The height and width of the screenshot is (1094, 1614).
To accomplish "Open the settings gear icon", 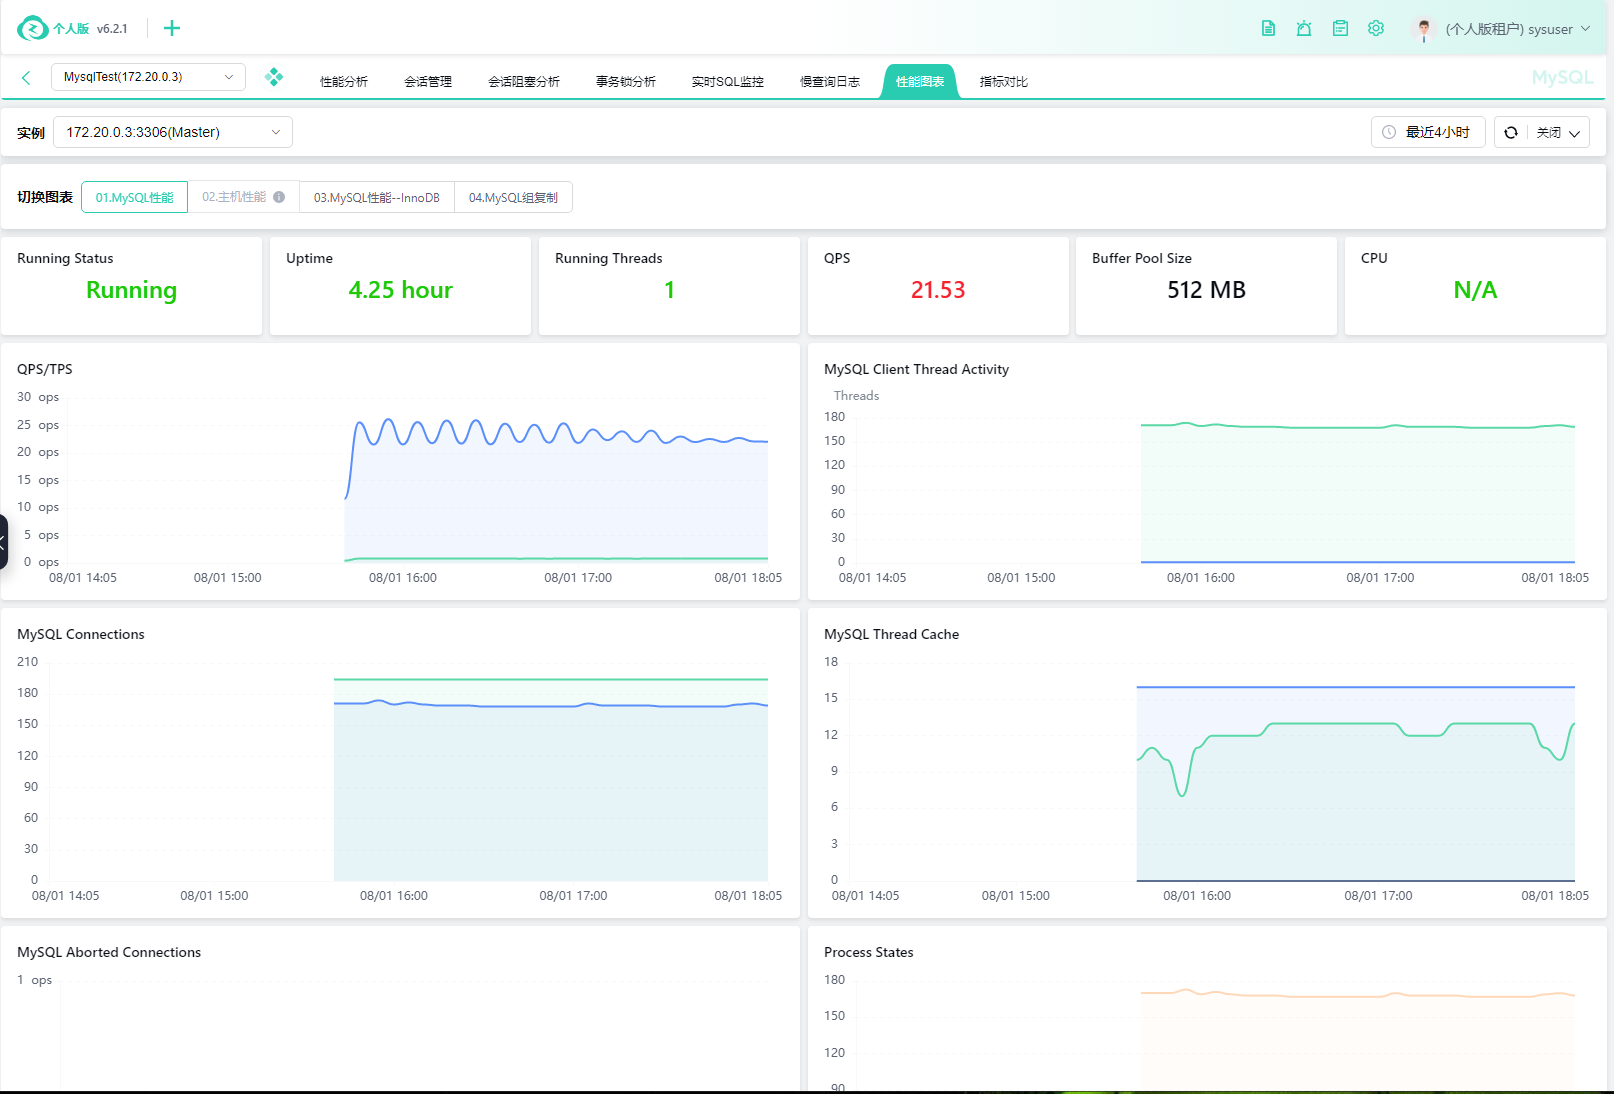I will tap(1376, 28).
